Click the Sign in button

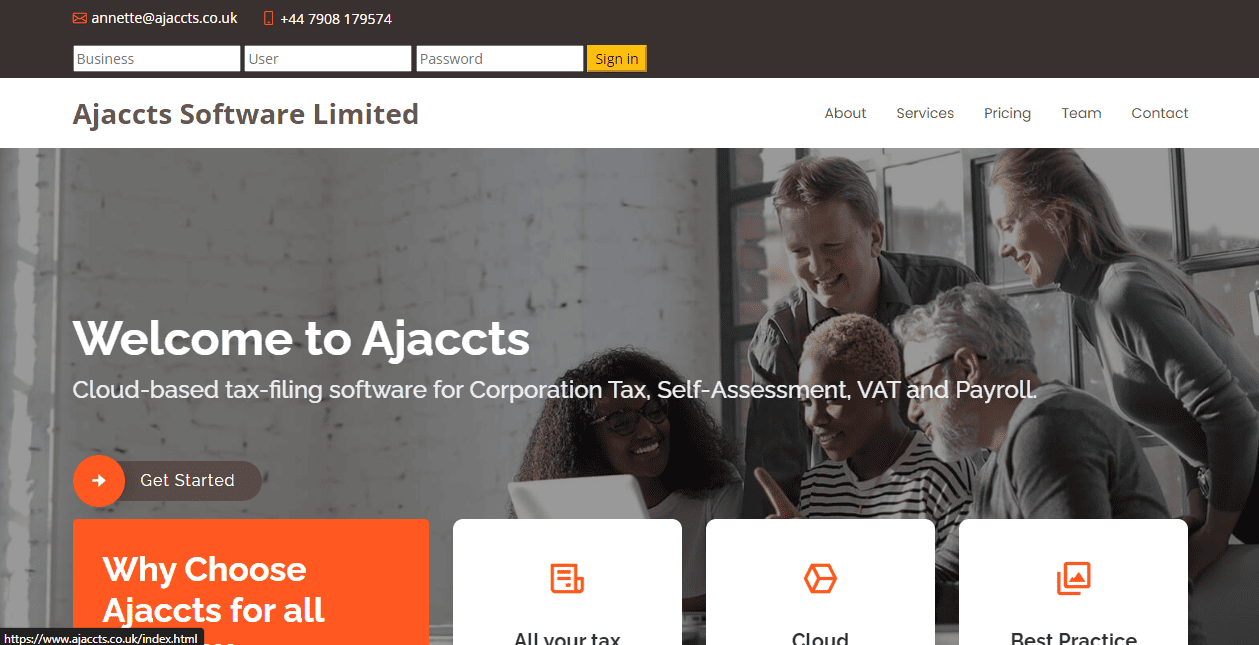pyautogui.click(x=617, y=59)
